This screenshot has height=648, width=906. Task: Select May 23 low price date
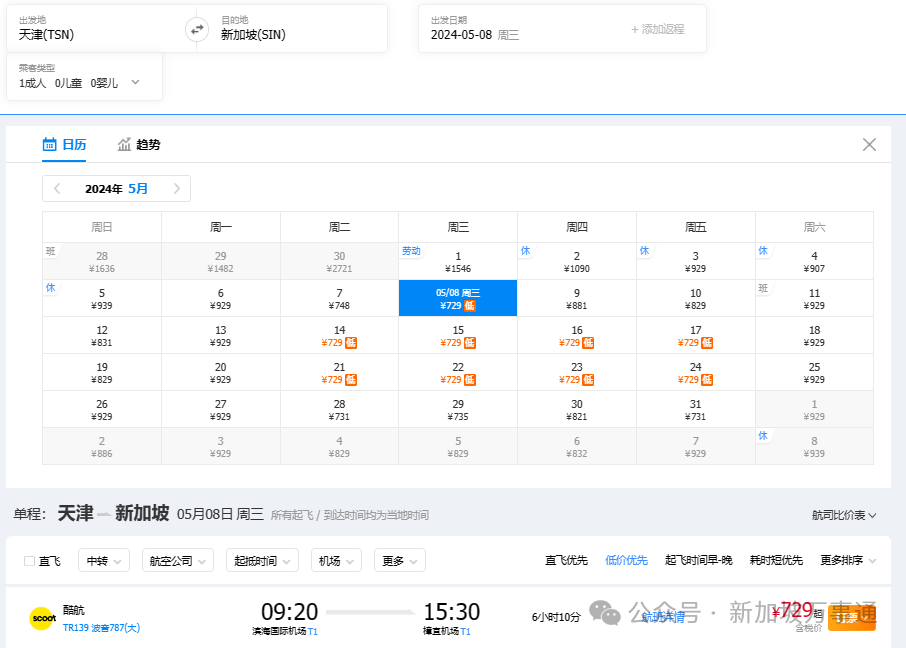pos(577,372)
